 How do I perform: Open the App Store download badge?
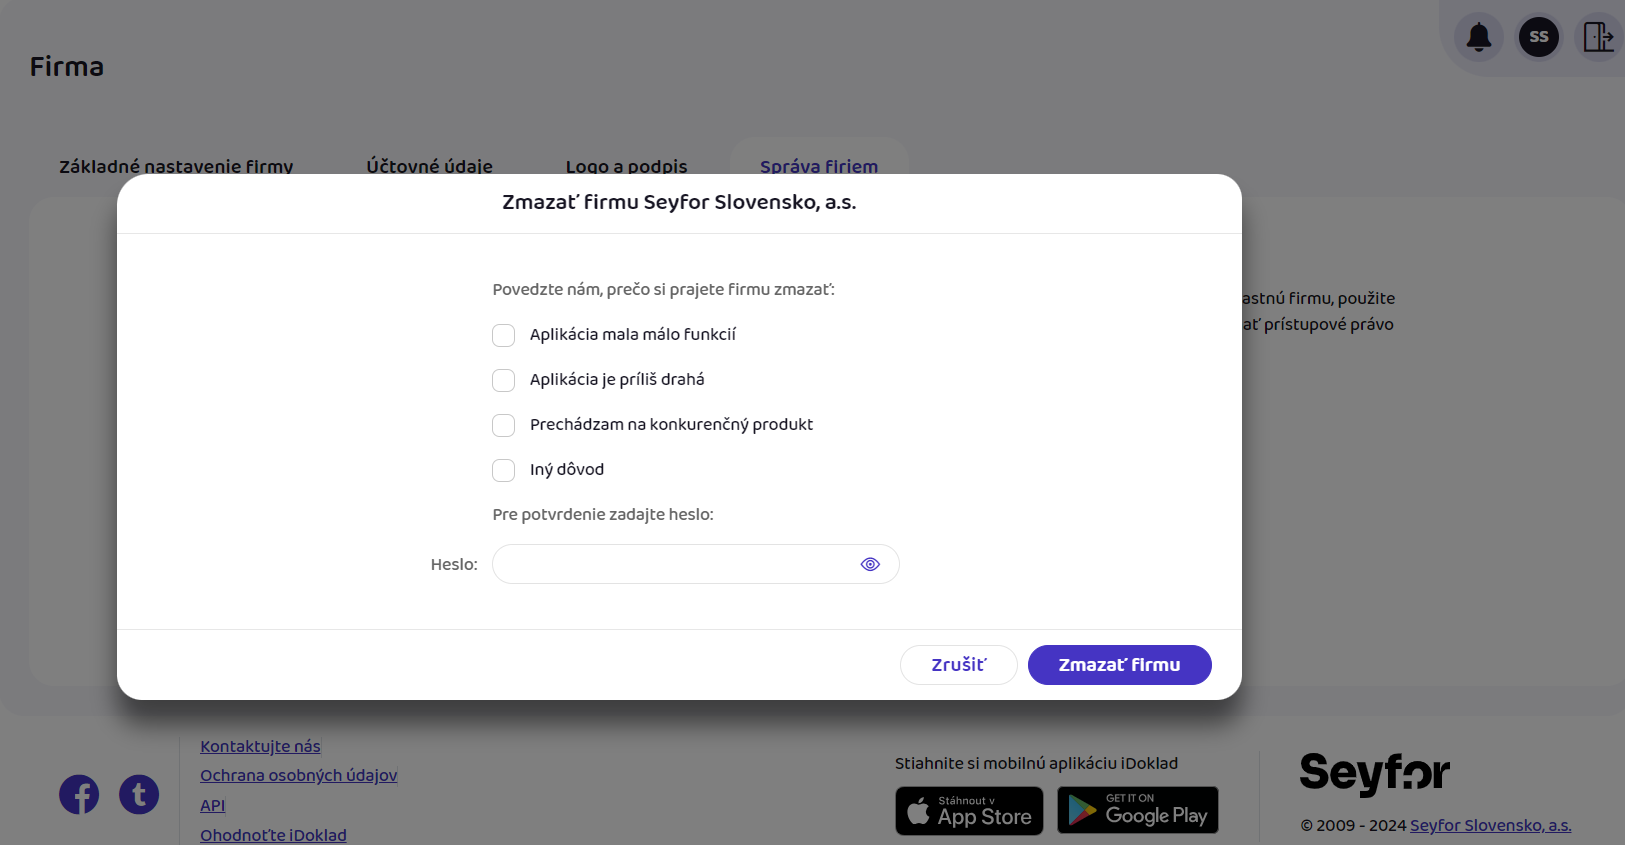pyautogui.click(x=969, y=810)
